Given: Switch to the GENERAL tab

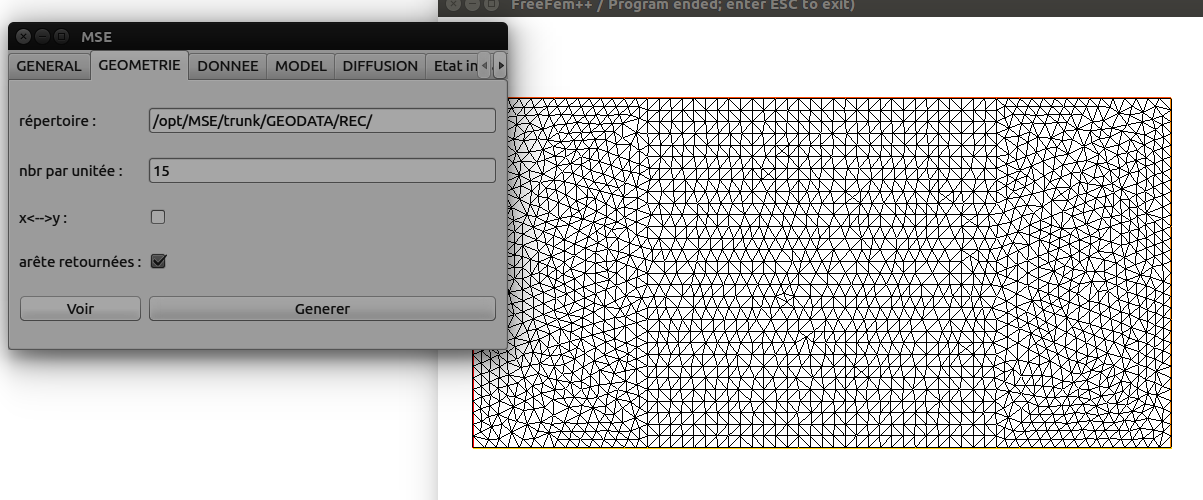Looking at the screenshot, I should [49, 66].
